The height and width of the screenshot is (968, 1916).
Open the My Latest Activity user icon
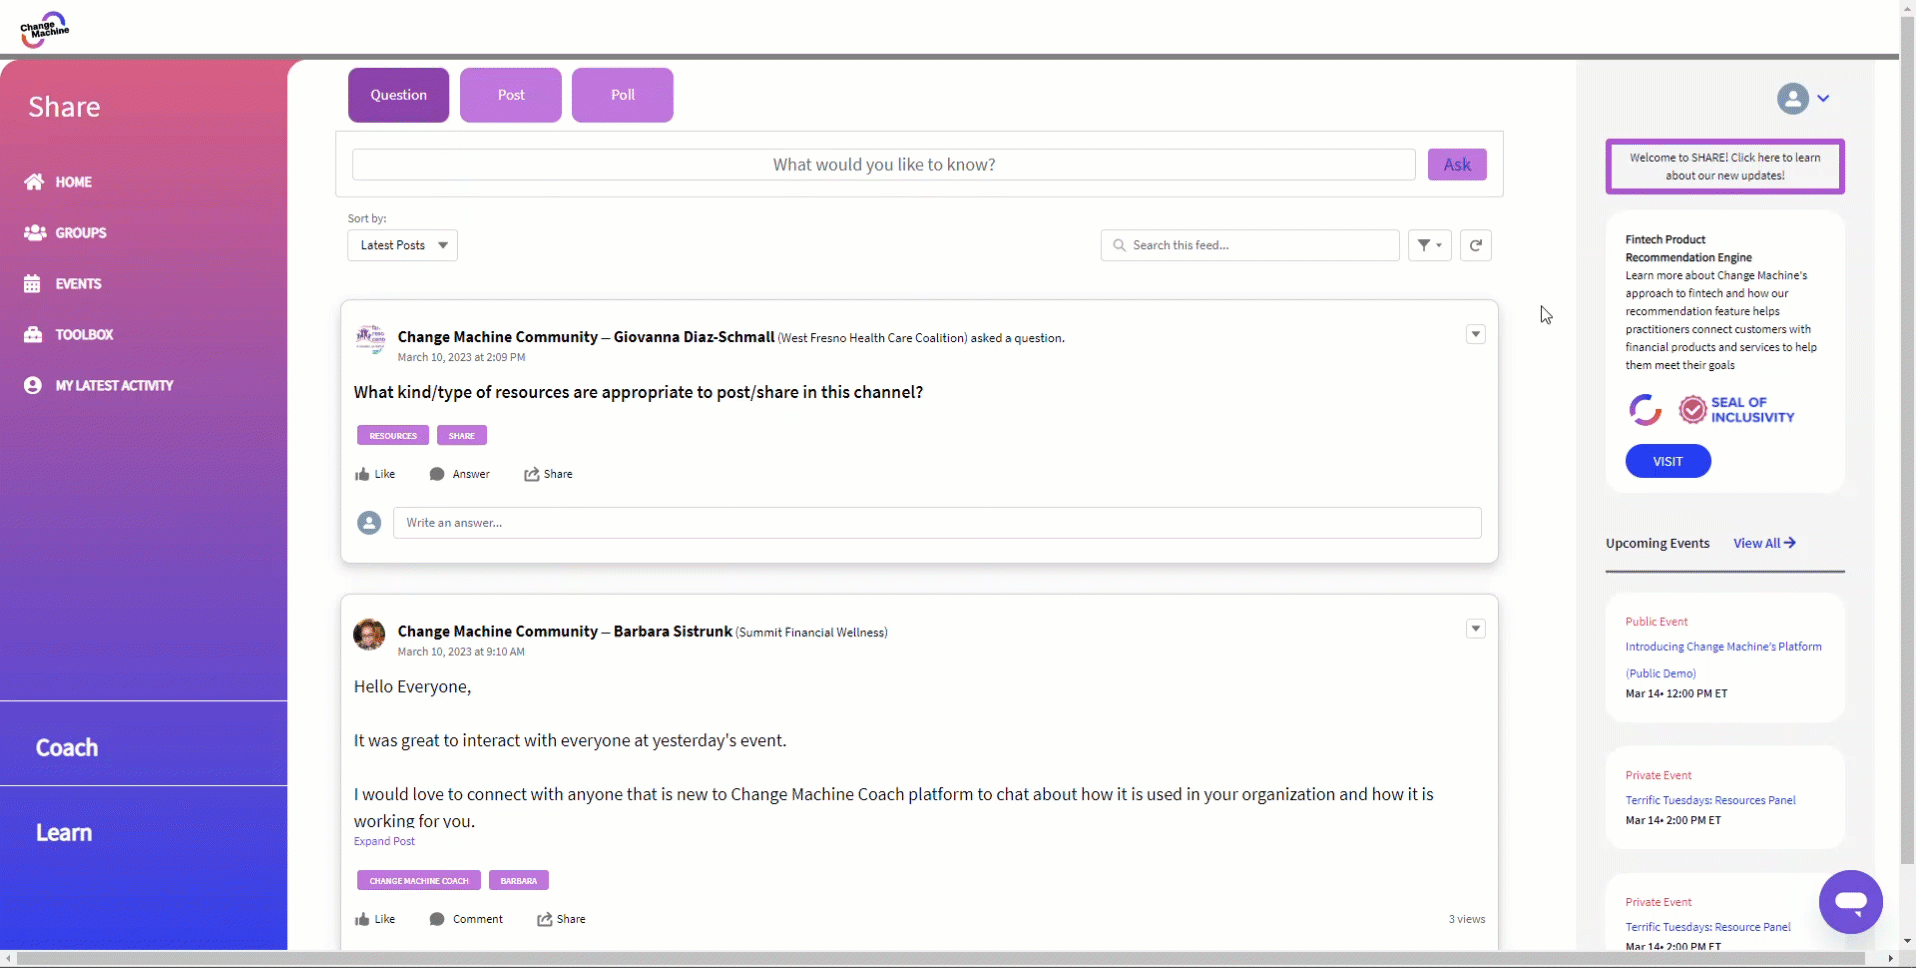click(x=33, y=385)
